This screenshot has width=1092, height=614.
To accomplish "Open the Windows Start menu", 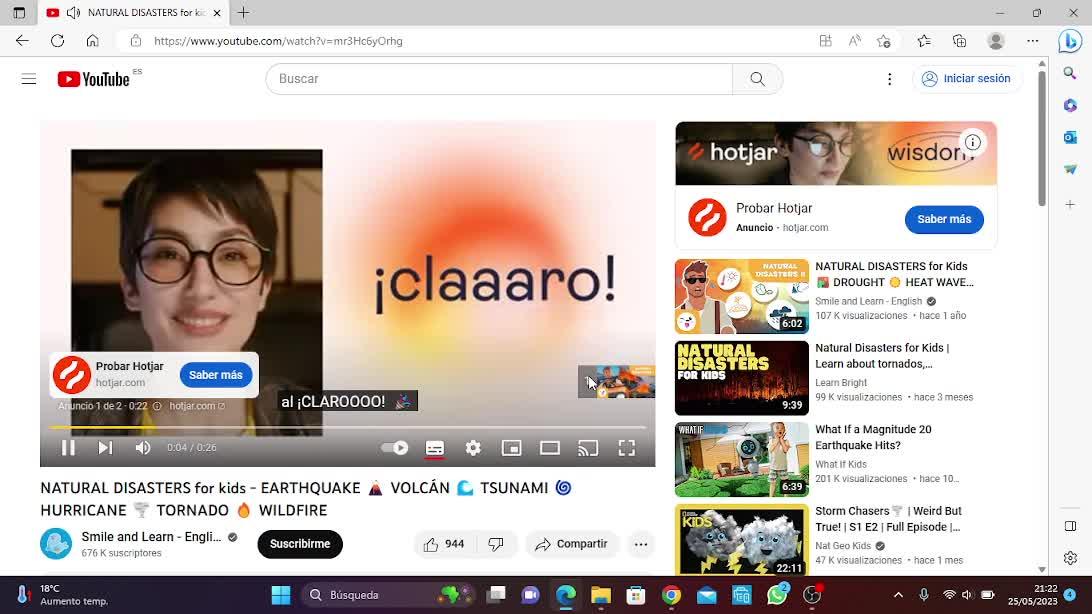I will (281, 595).
